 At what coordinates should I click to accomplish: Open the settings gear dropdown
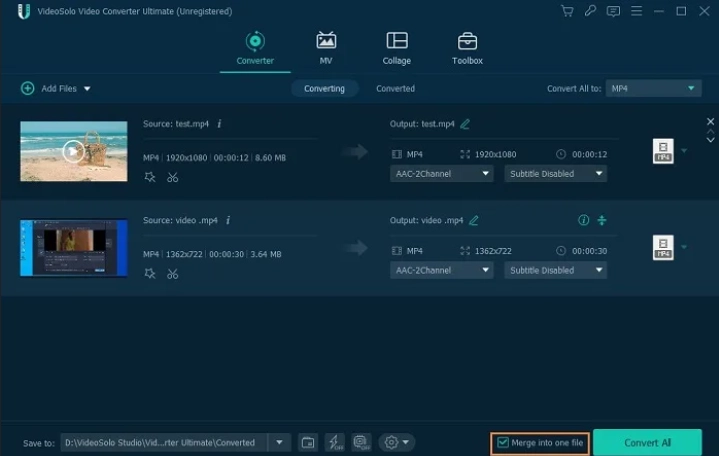coord(397,443)
